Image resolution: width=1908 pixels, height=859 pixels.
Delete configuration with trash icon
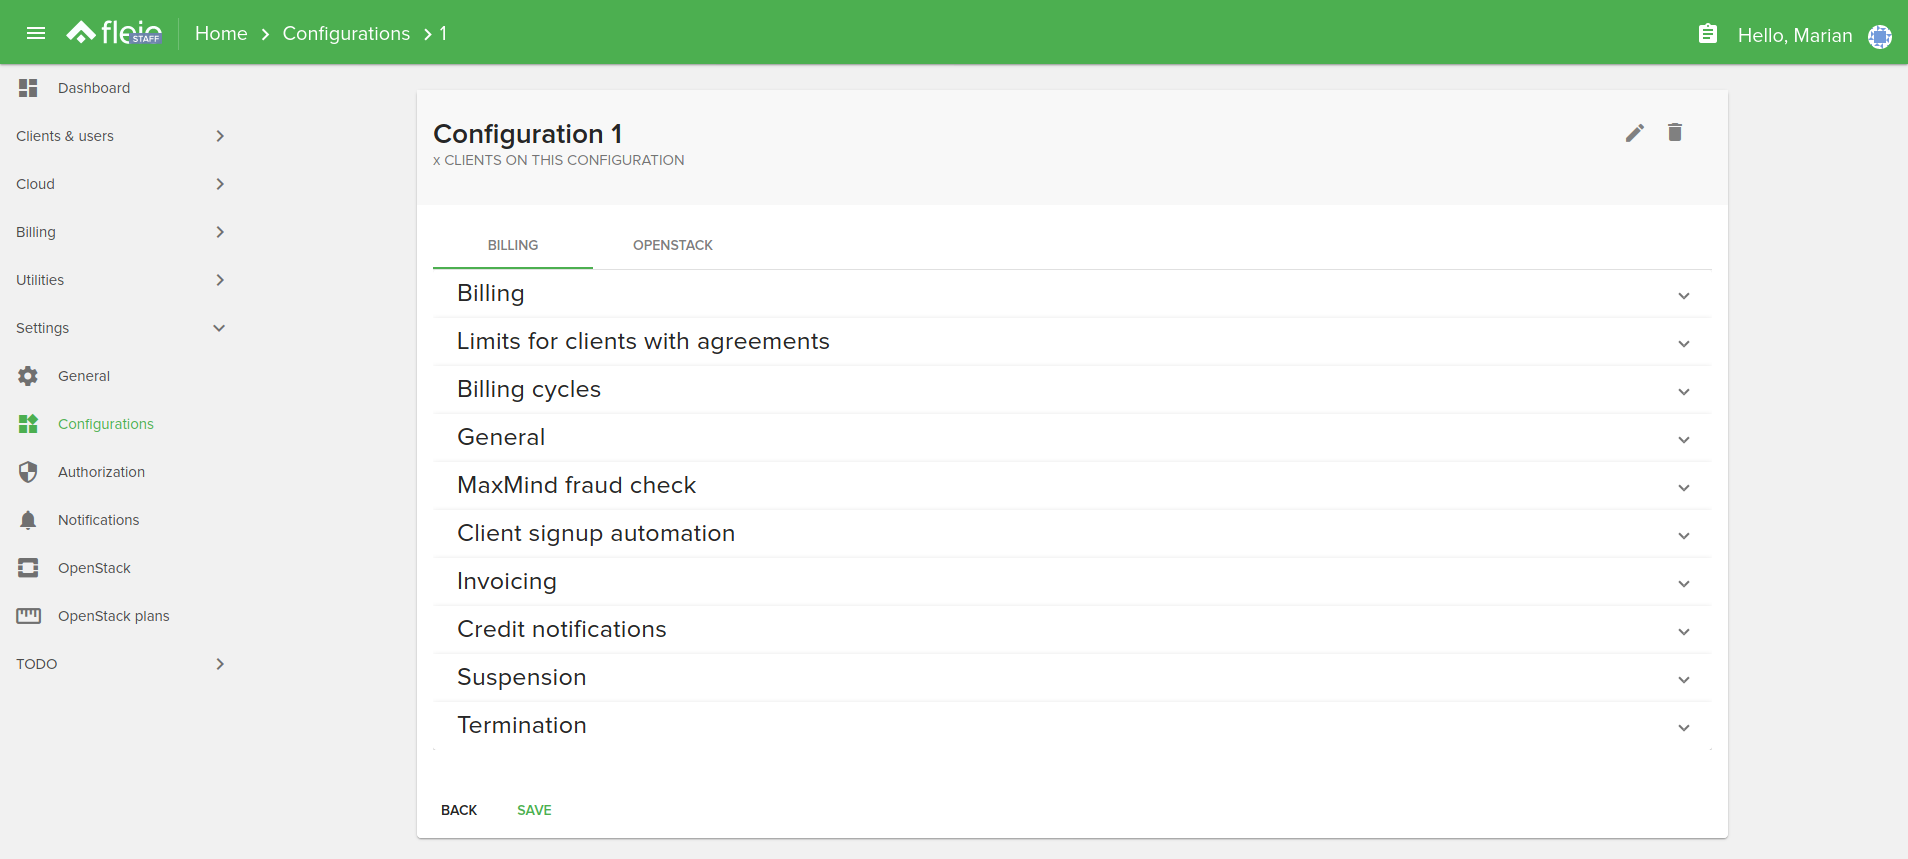click(1675, 132)
